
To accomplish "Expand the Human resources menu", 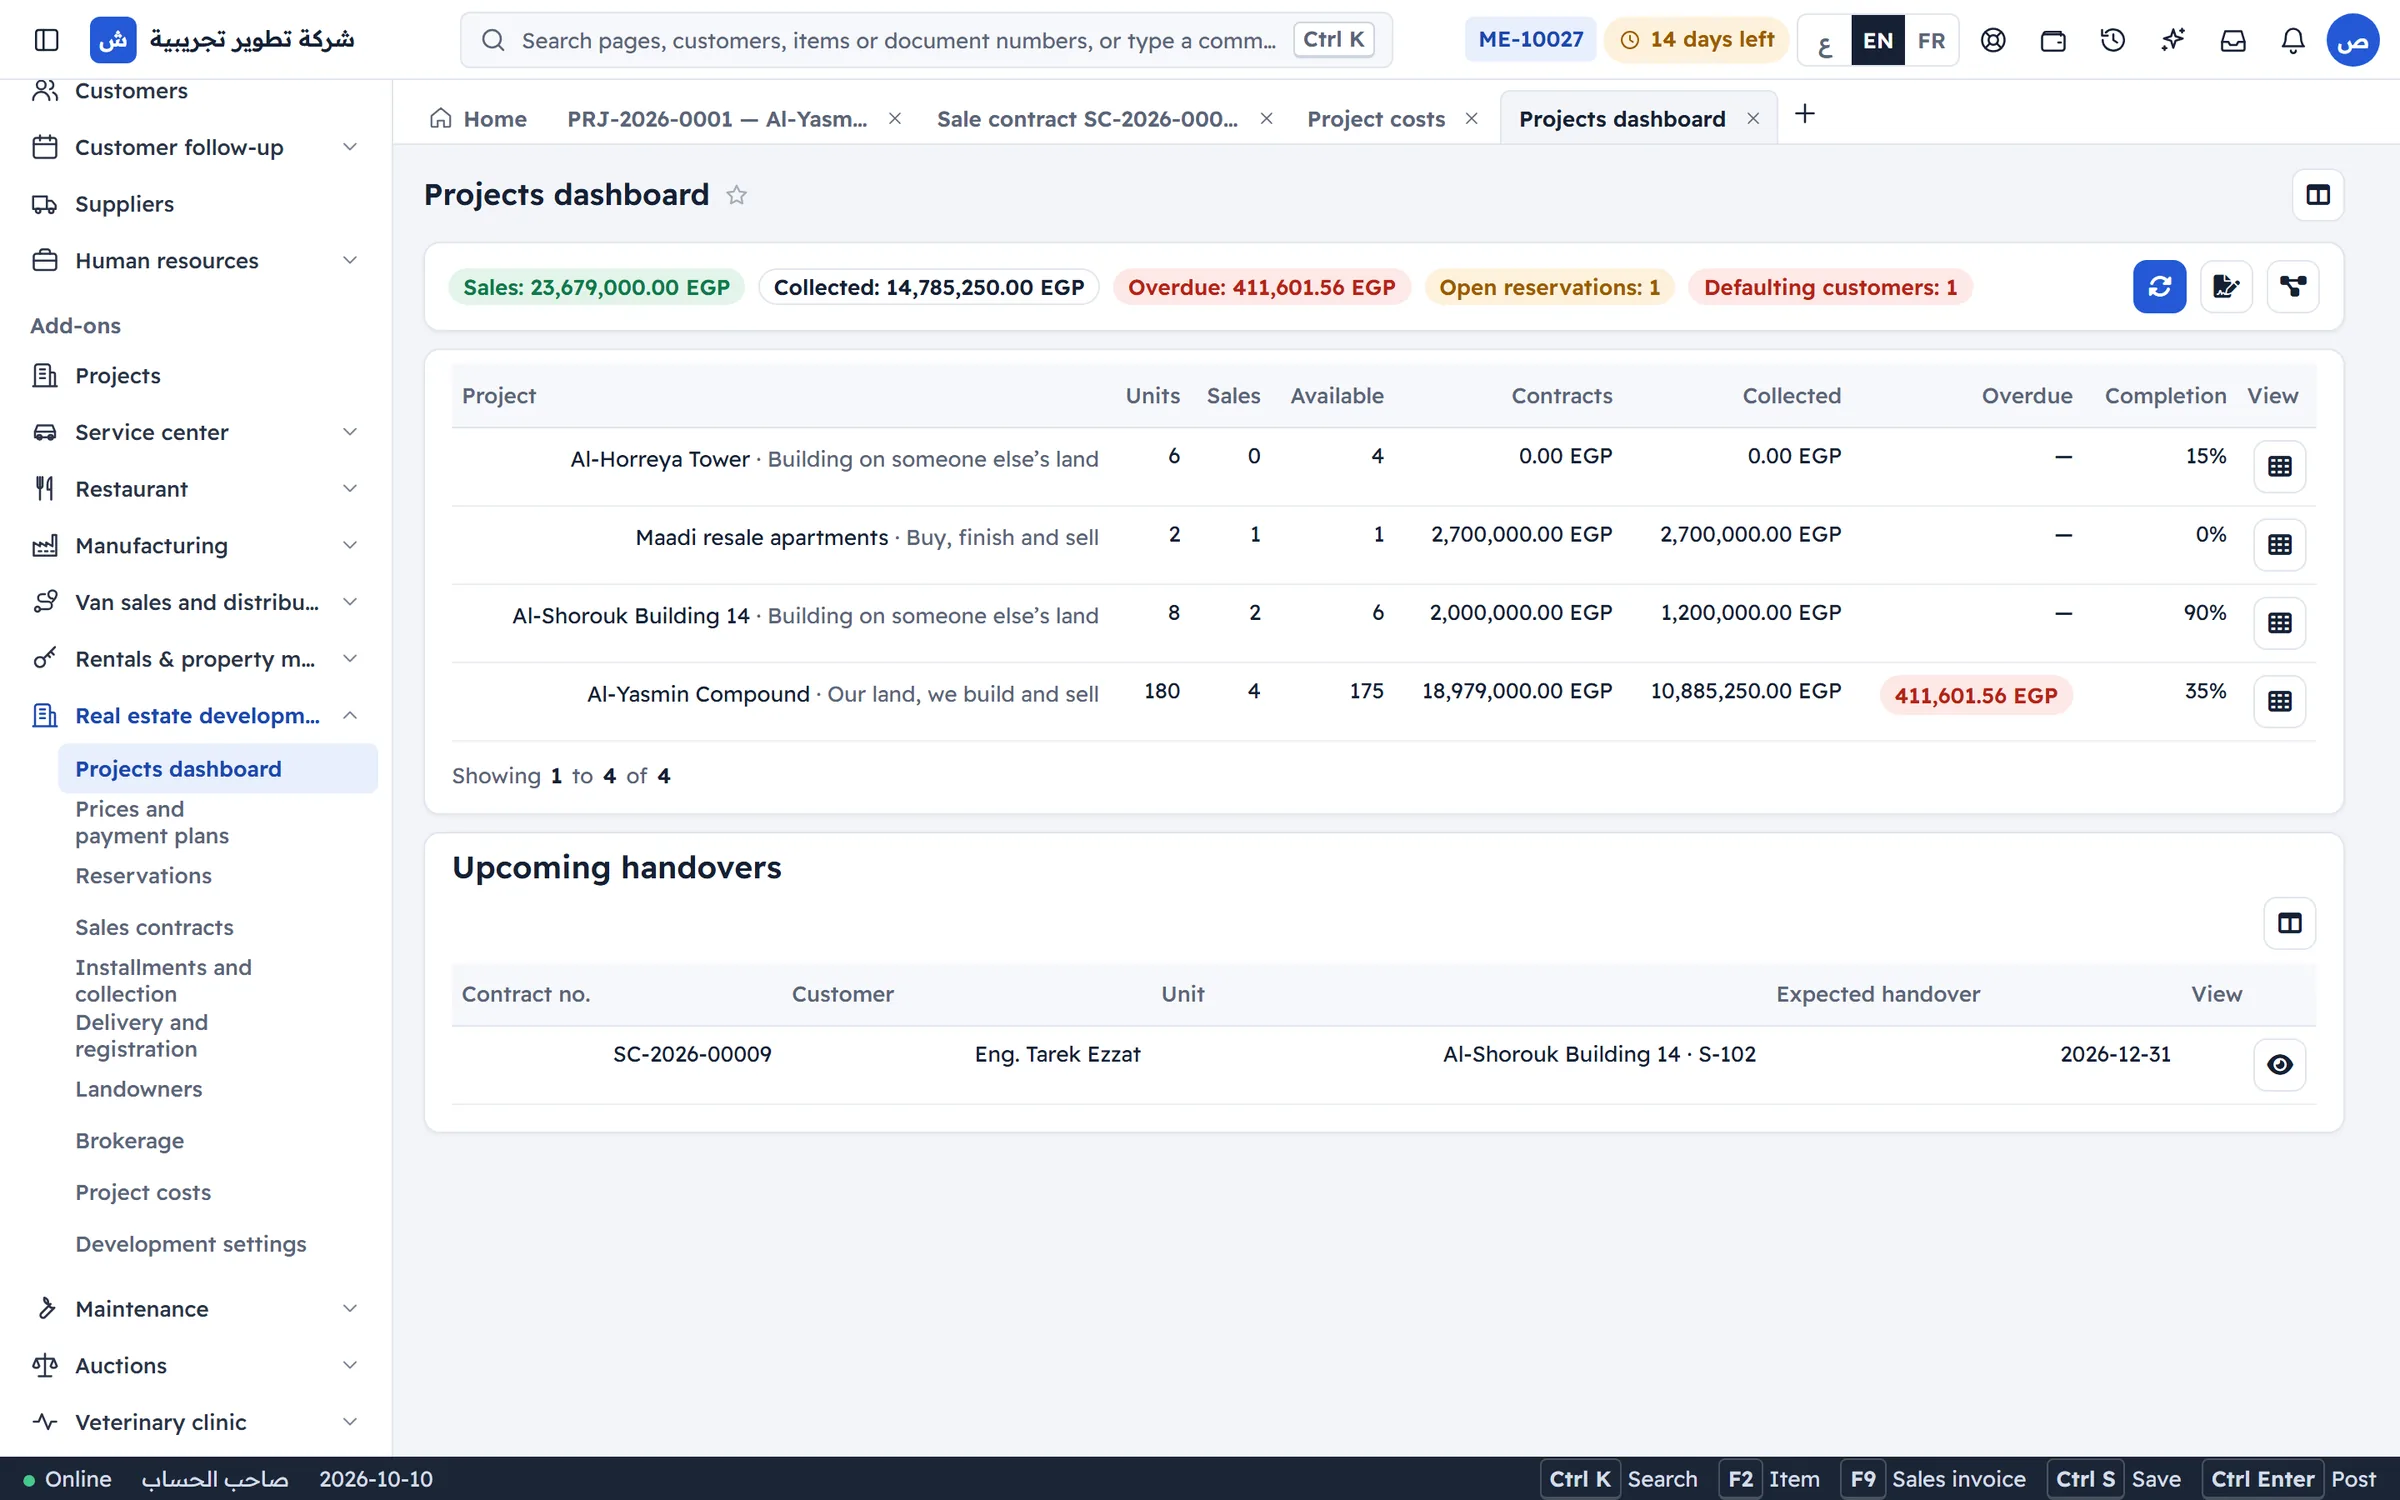I will (x=195, y=261).
